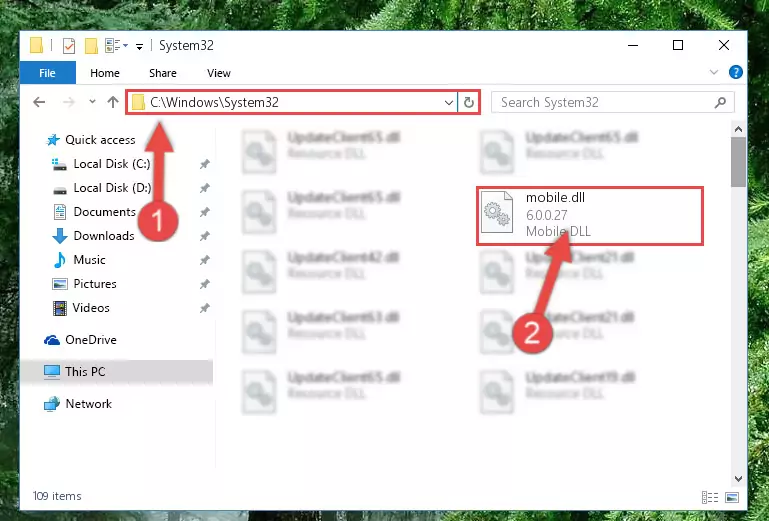769x521 pixels.
Task: Open Pictures in the sidebar
Action: pos(95,284)
